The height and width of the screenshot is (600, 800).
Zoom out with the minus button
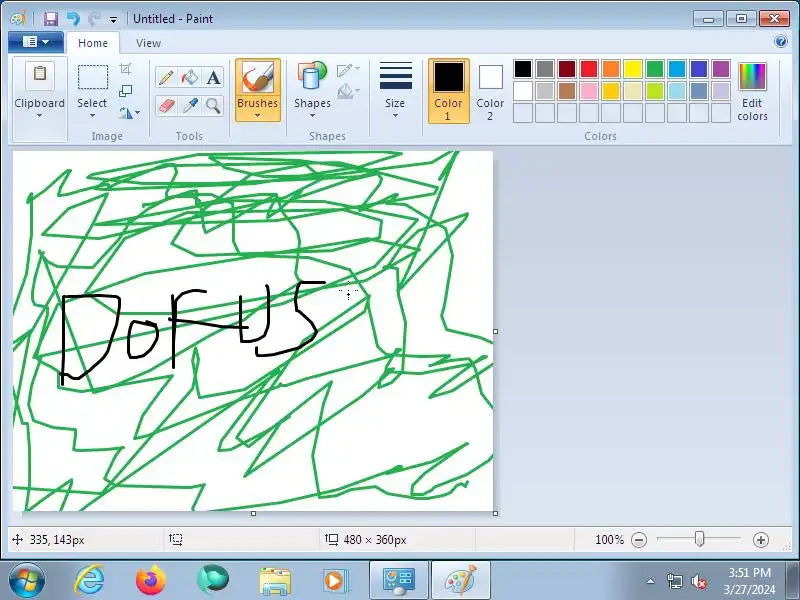639,540
